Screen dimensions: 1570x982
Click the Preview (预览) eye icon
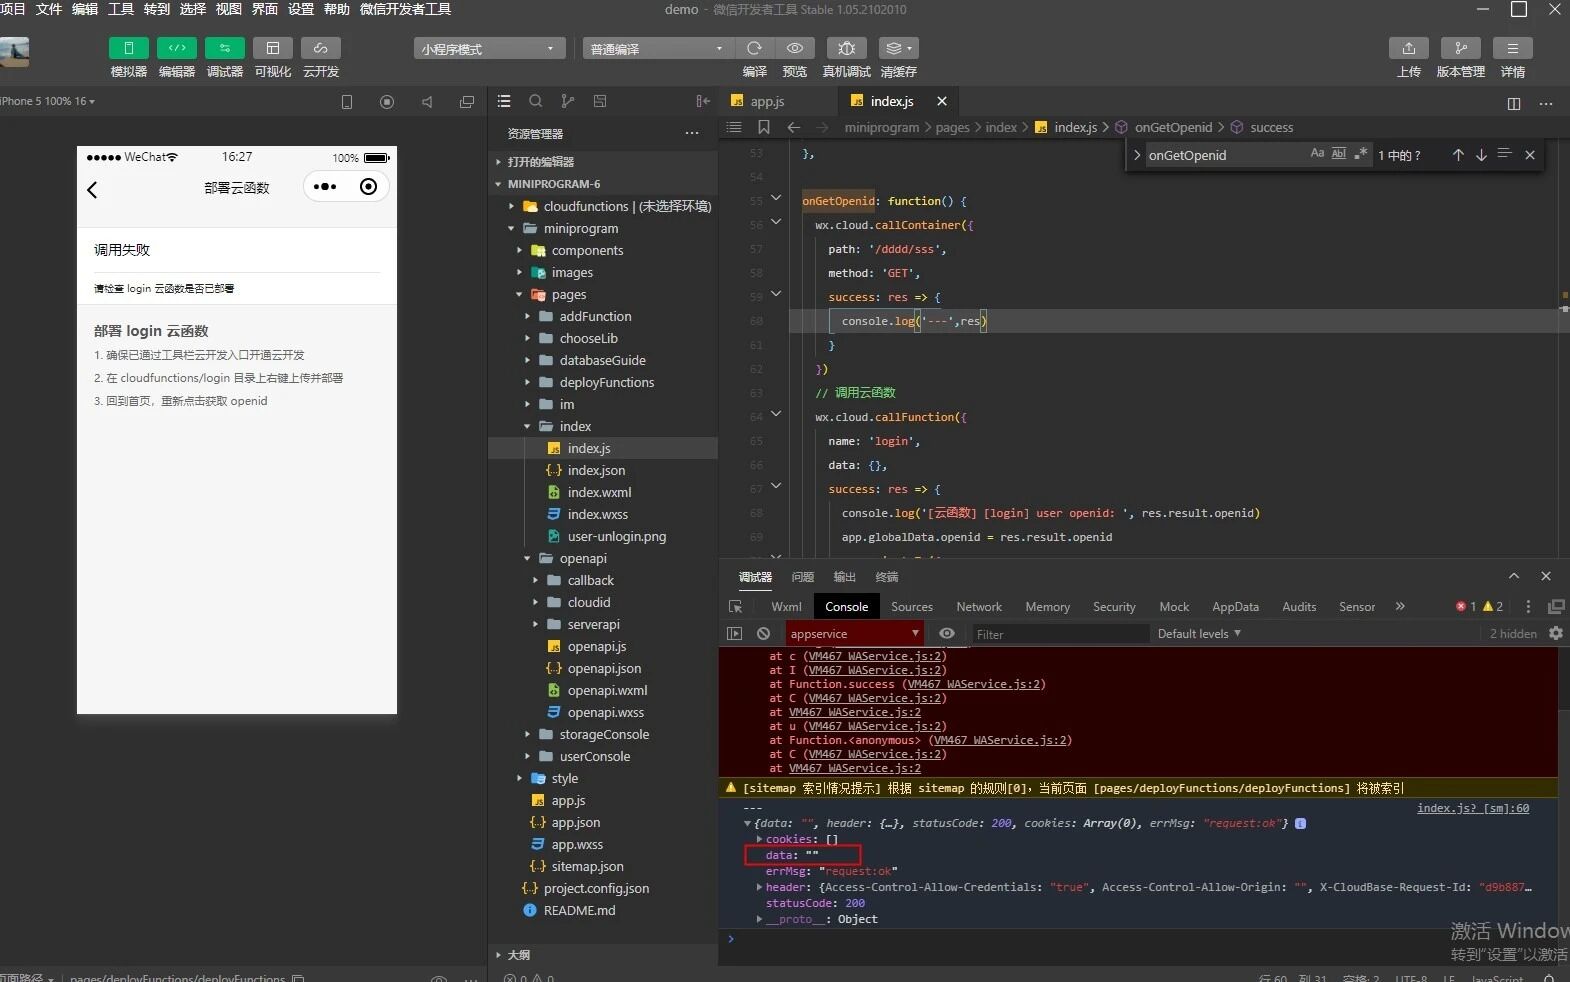point(794,48)
